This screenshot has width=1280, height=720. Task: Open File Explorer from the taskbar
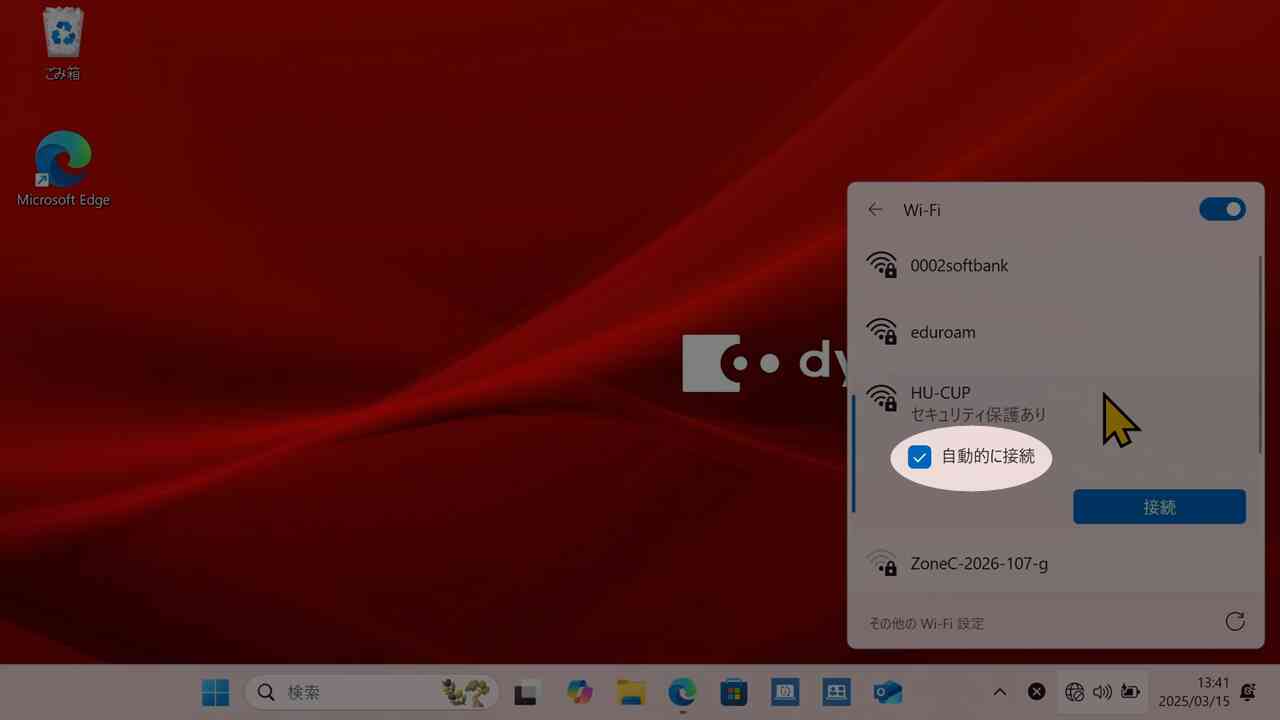[631, 692]
